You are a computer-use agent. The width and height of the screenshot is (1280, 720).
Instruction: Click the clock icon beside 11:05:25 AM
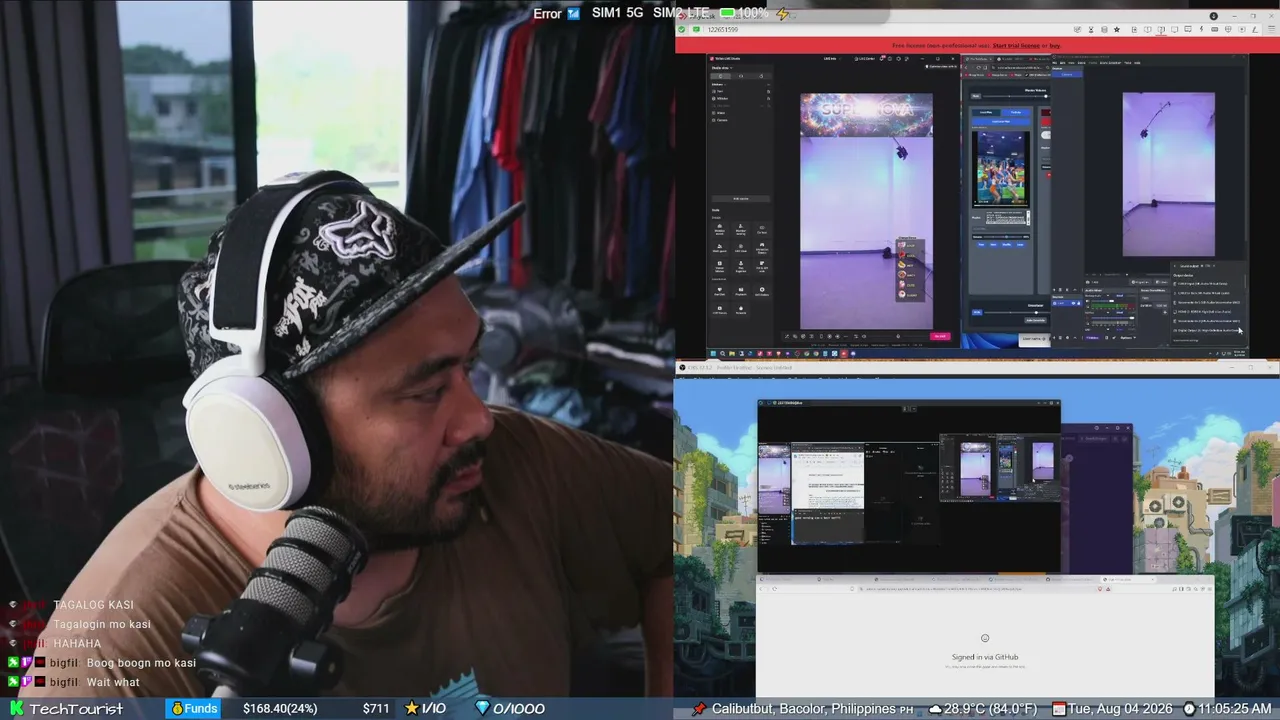click(x=1189, y=709)
